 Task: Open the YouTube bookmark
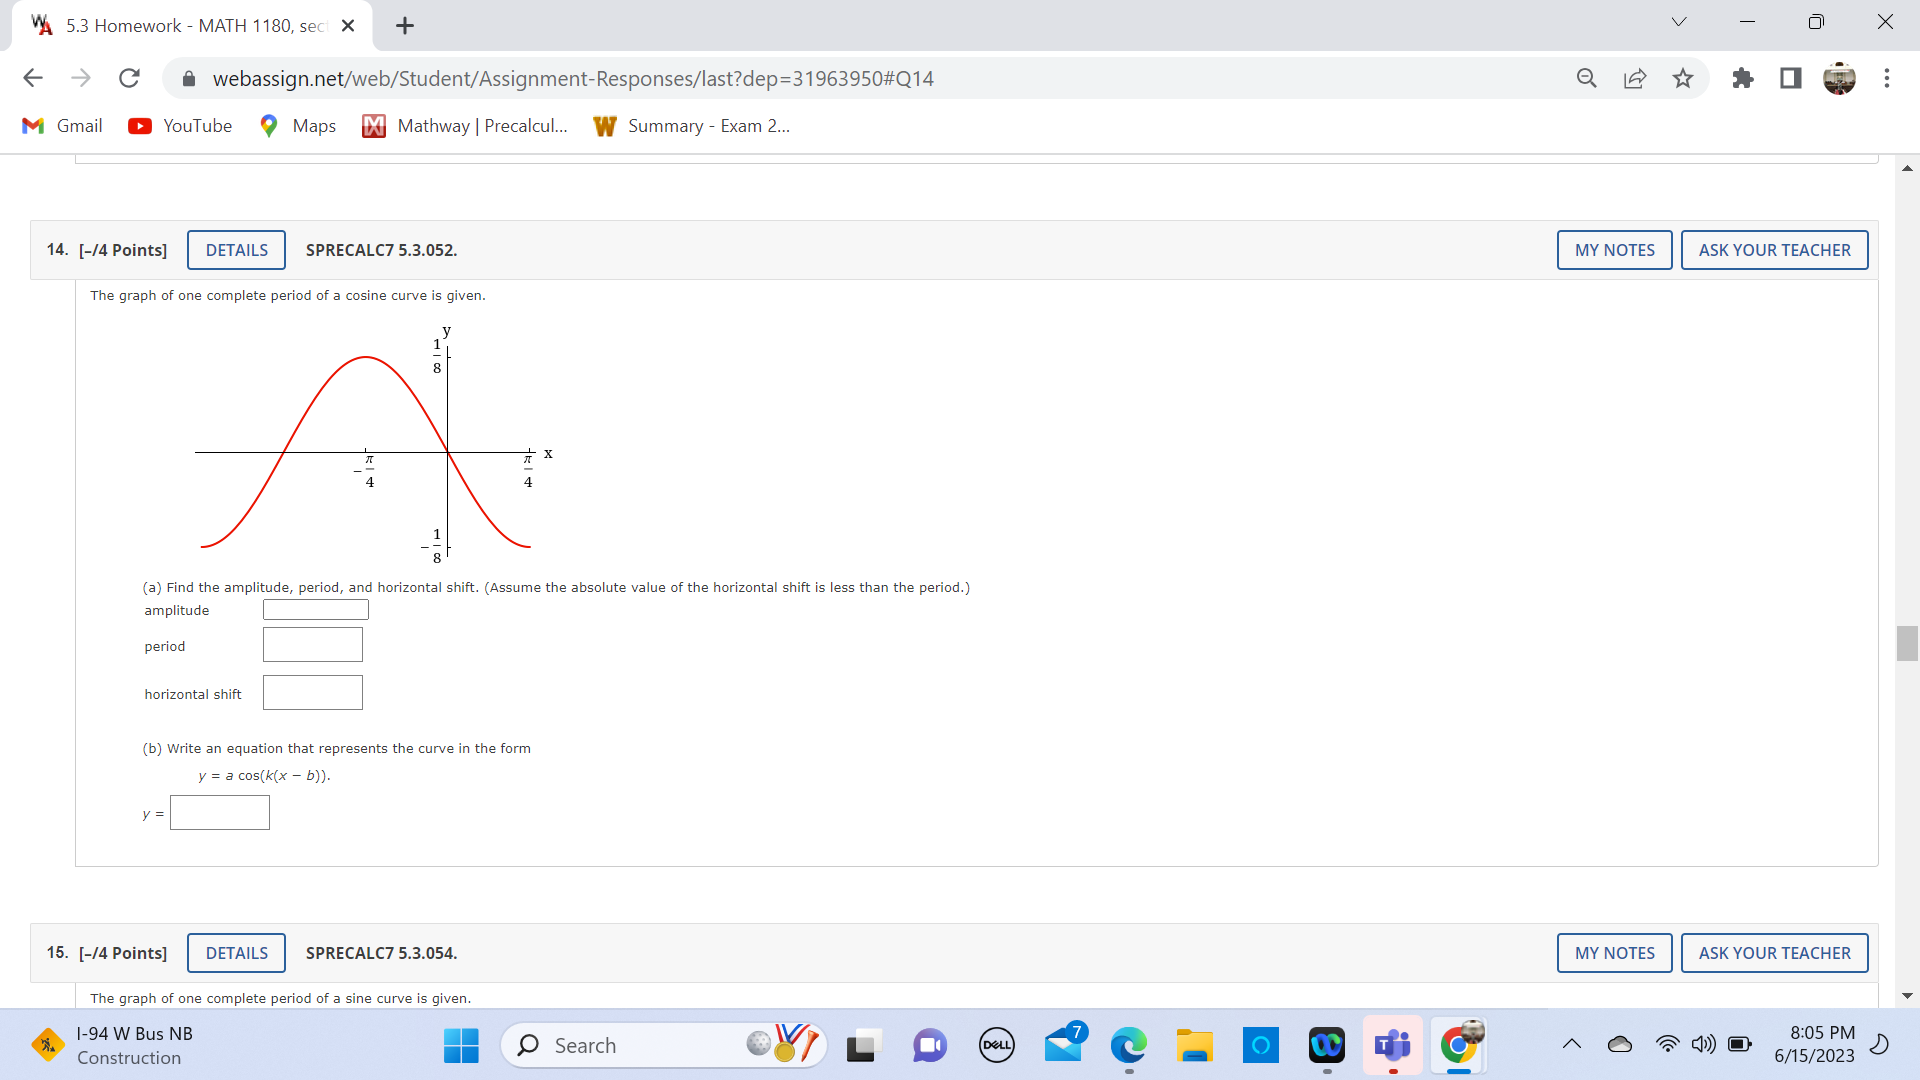[180, 125]
